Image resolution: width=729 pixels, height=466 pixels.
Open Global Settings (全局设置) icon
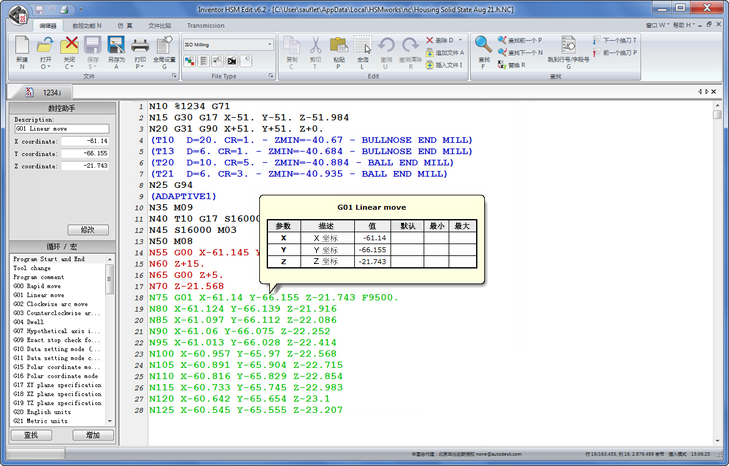pyautogui.click(x=164, y=46)
